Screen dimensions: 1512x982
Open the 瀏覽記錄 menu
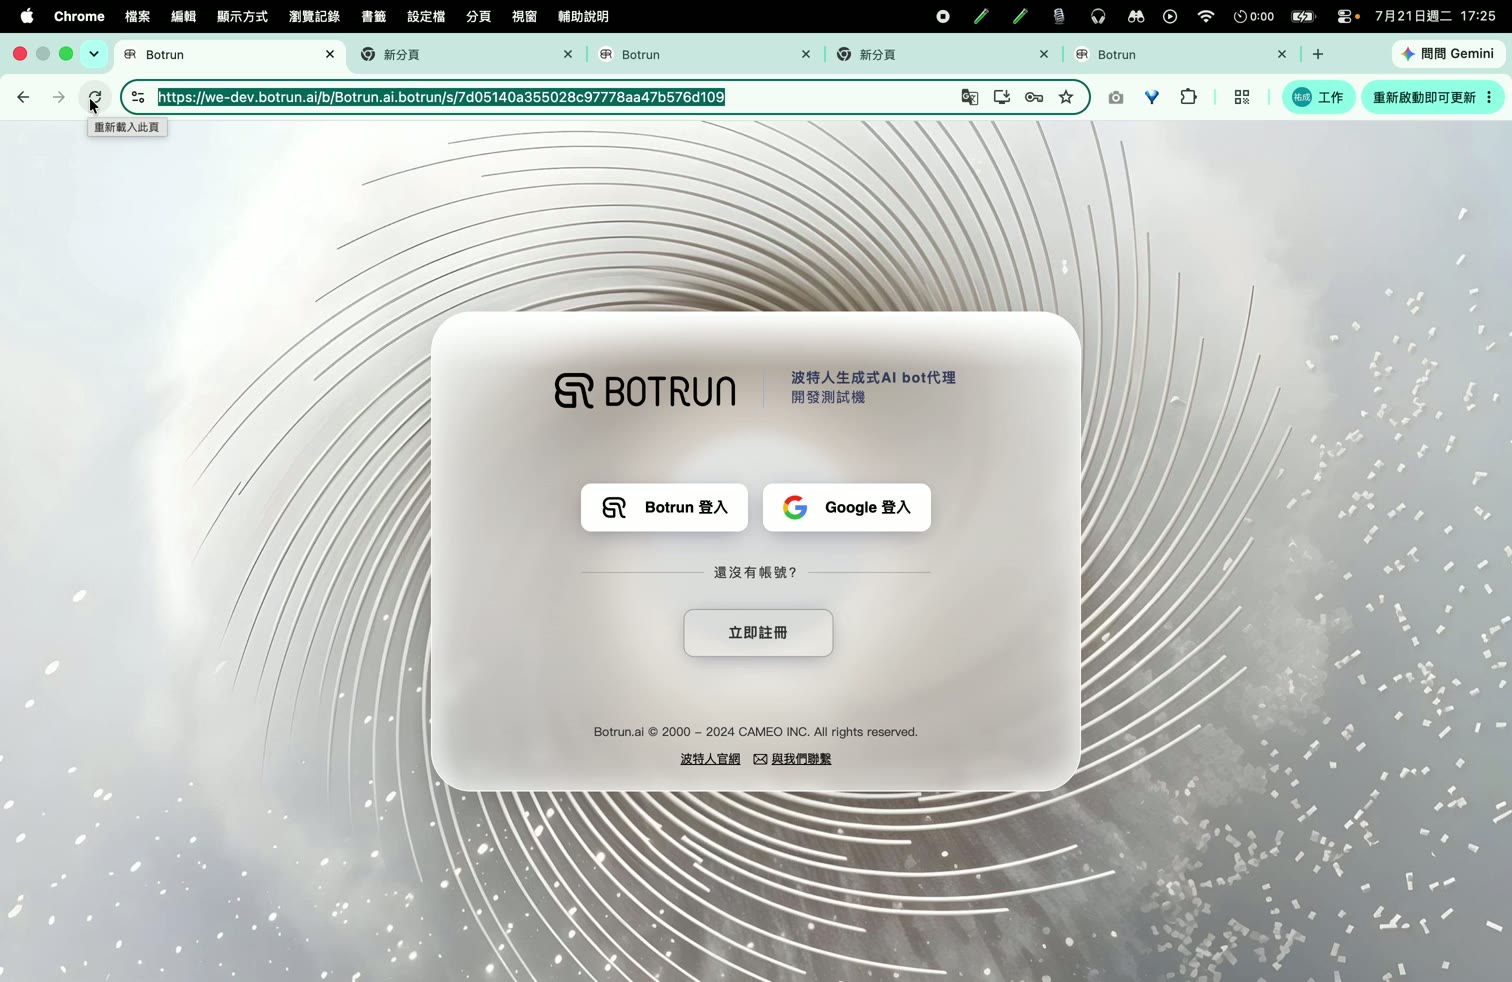pos(314,16)
